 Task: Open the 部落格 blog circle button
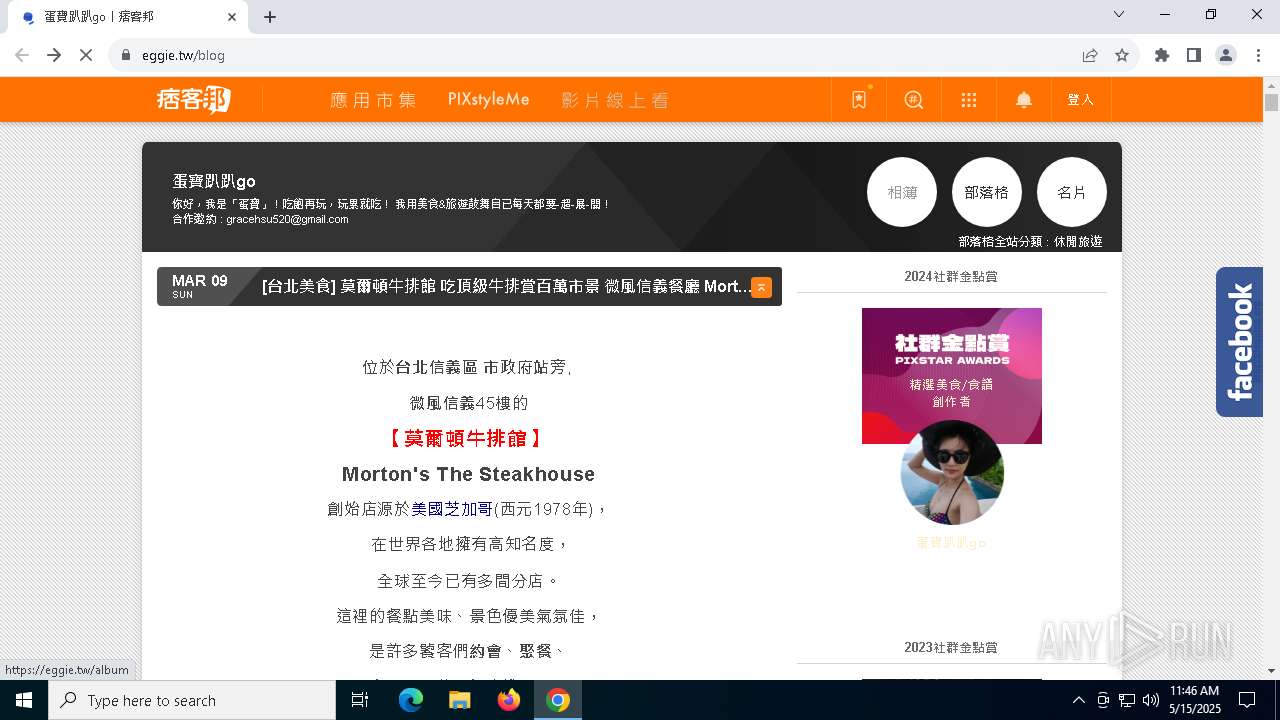(x=987, y=192)
